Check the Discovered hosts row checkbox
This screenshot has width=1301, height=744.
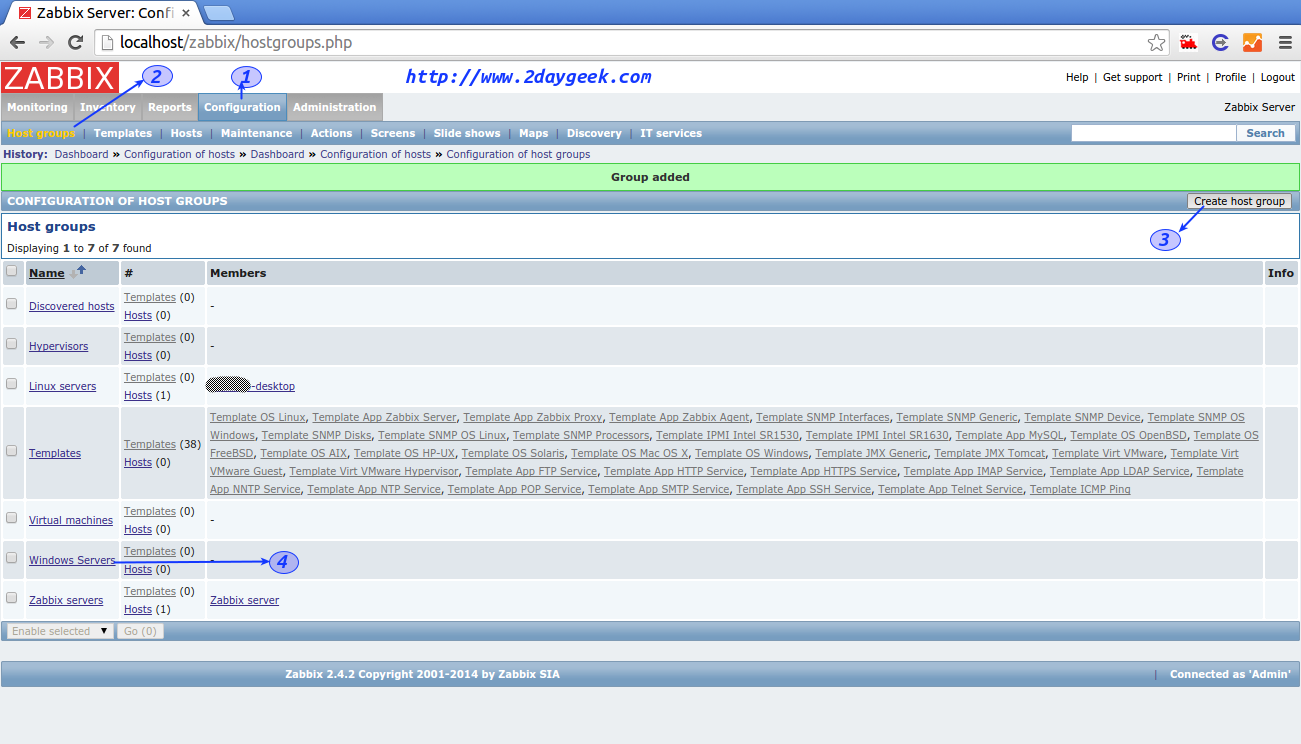click(x=12, y=303)
